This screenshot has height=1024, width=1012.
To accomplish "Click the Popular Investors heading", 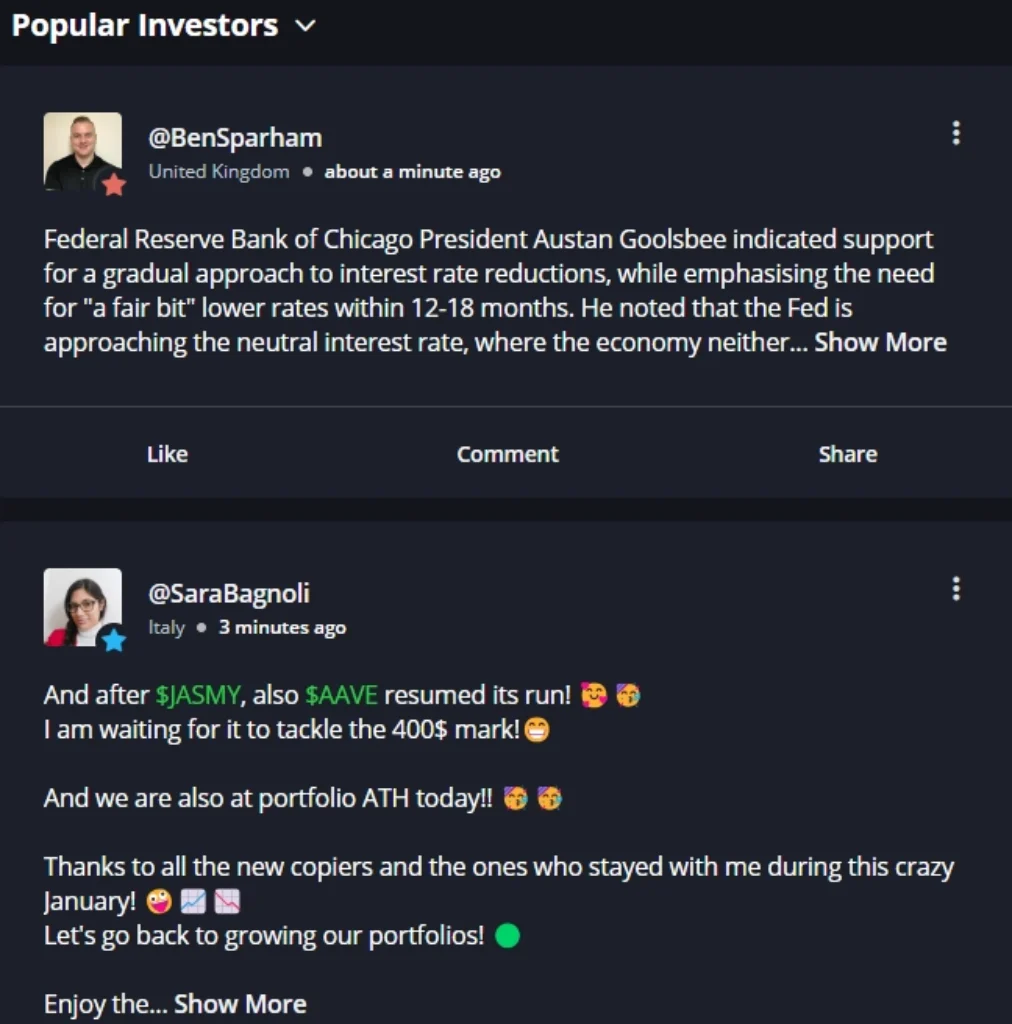I will (144, 25).
